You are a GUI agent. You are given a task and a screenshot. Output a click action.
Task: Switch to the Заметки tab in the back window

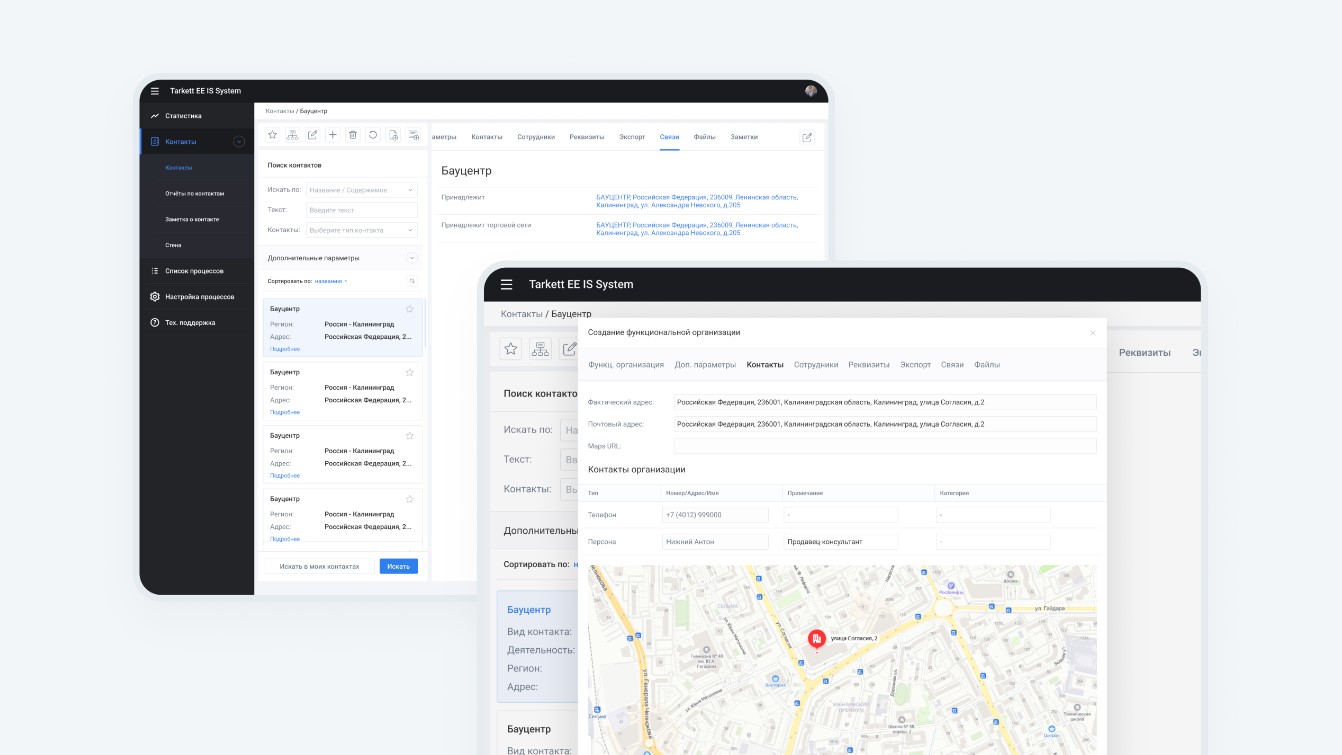click(x=744, y=137)
